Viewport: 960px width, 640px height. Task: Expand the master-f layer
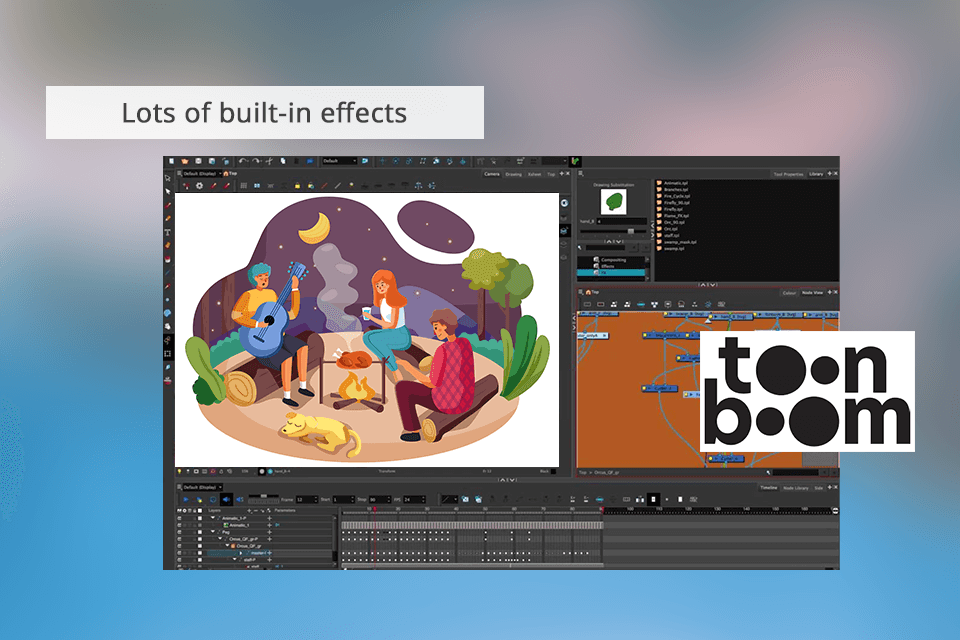(x=241, y=553)
